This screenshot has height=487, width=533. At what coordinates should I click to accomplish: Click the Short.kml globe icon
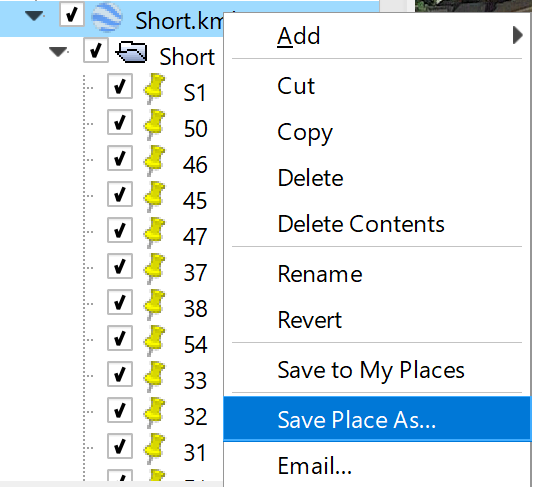coord(107,17)
